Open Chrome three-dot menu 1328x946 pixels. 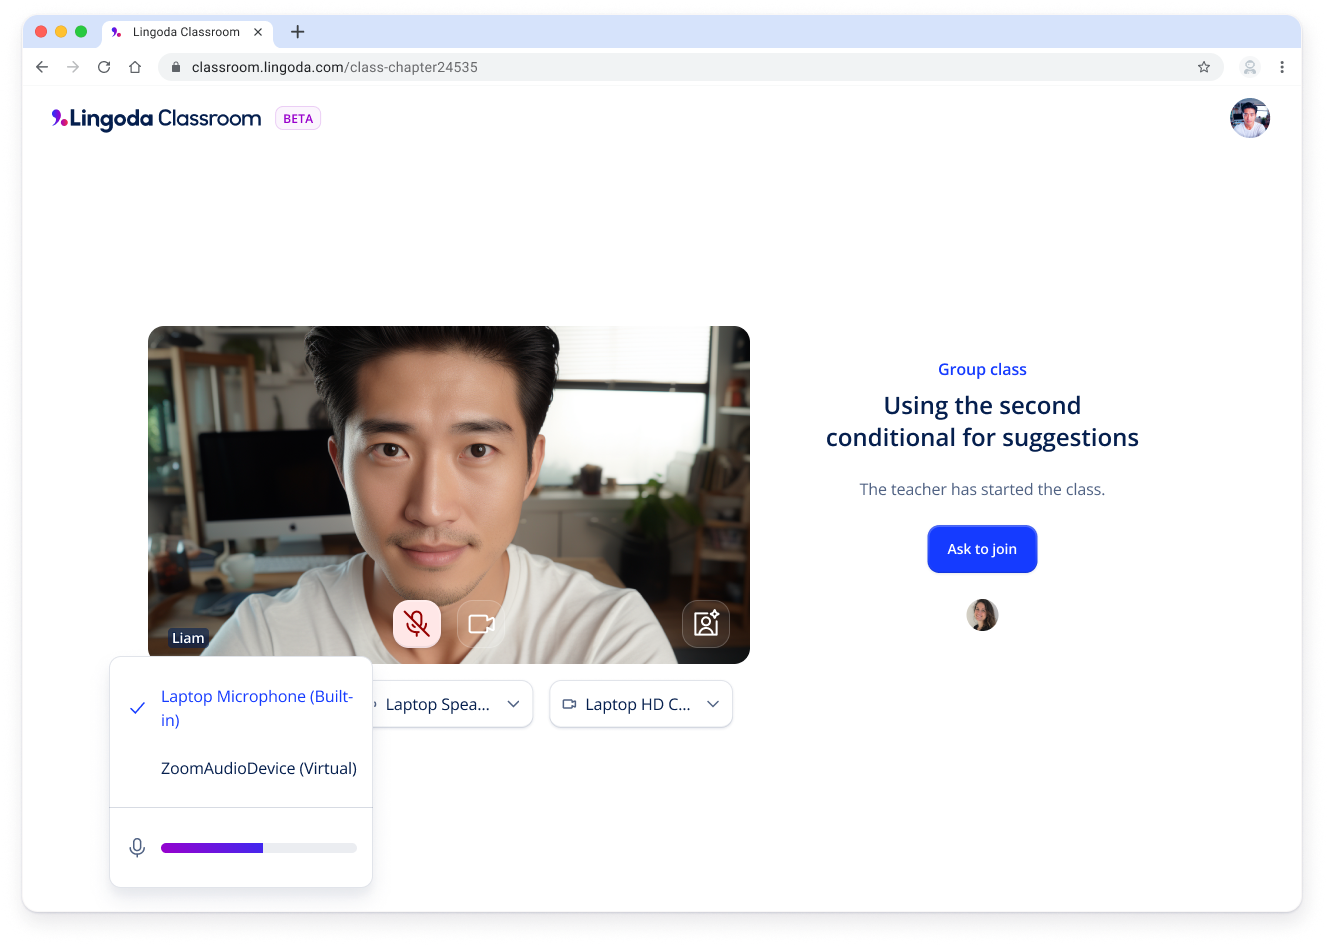pos(1282,67)
